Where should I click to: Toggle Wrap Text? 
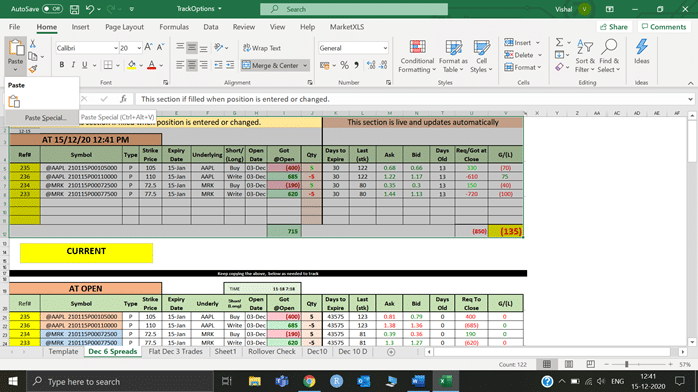point(262,48)
